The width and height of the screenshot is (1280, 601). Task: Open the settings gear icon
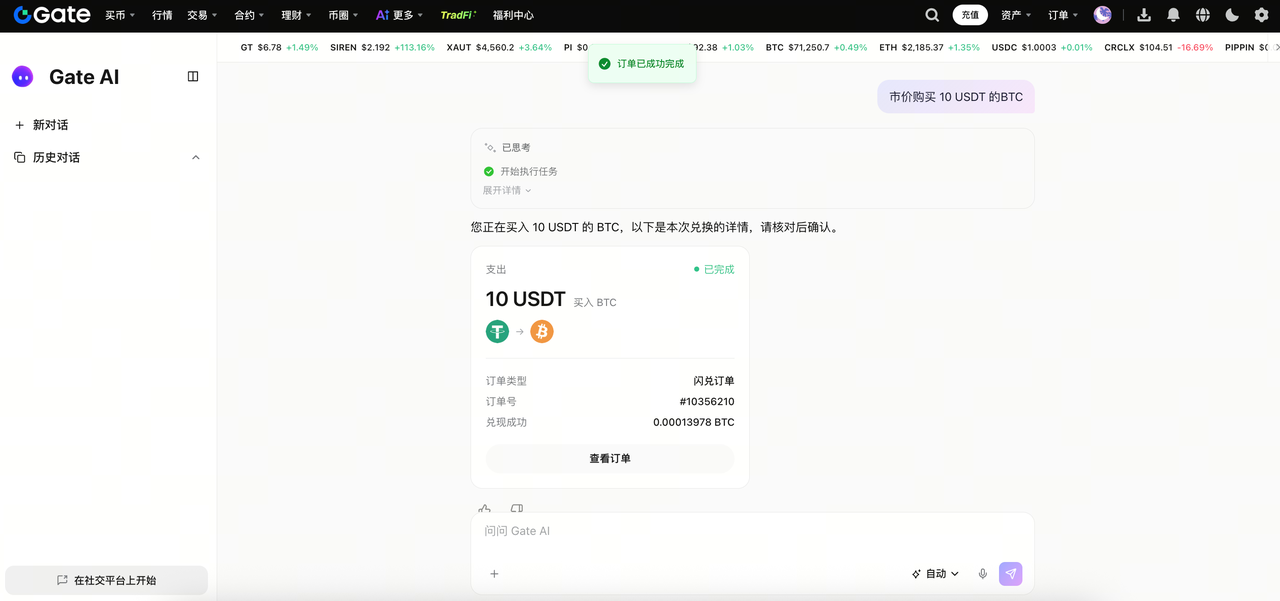[1261, 15]
